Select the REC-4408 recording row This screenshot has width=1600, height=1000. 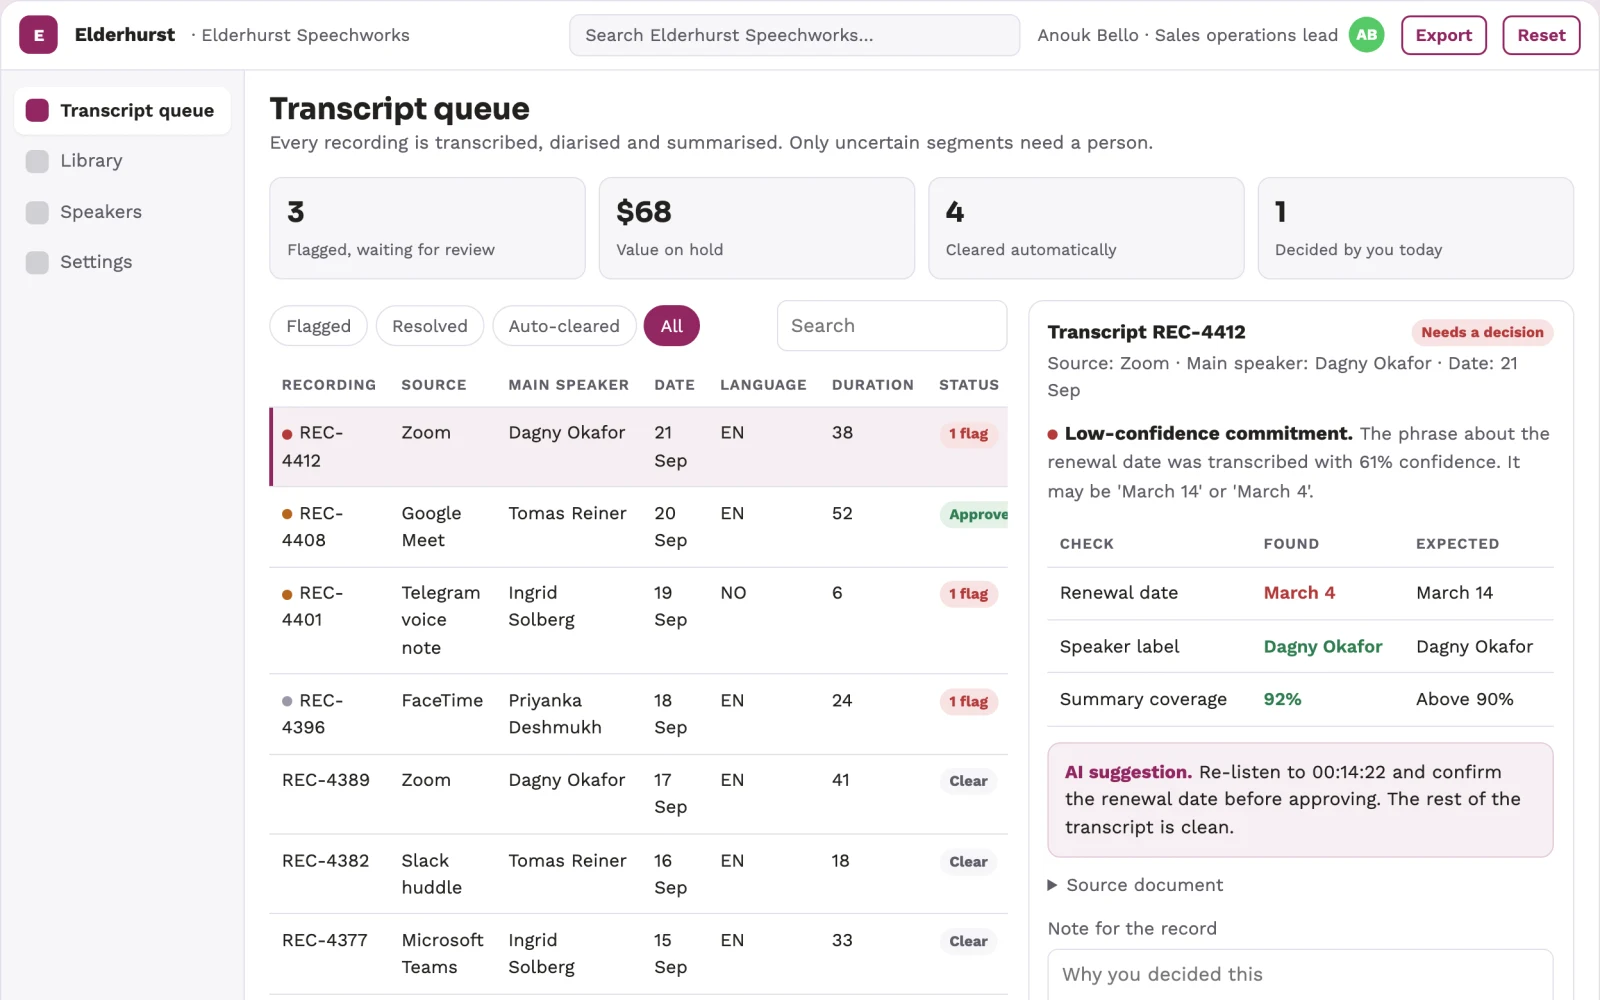(639, 527)
